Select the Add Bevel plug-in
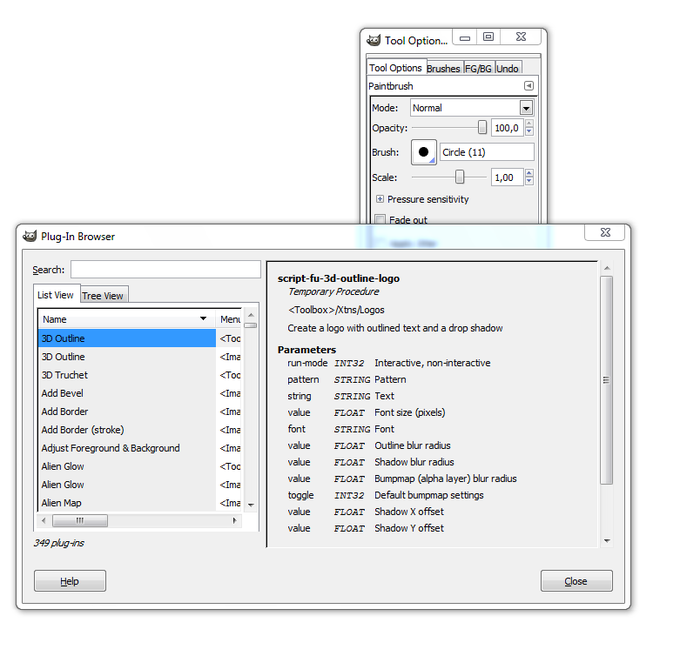This screenshot has height=656, width=680. coord(140,393)
